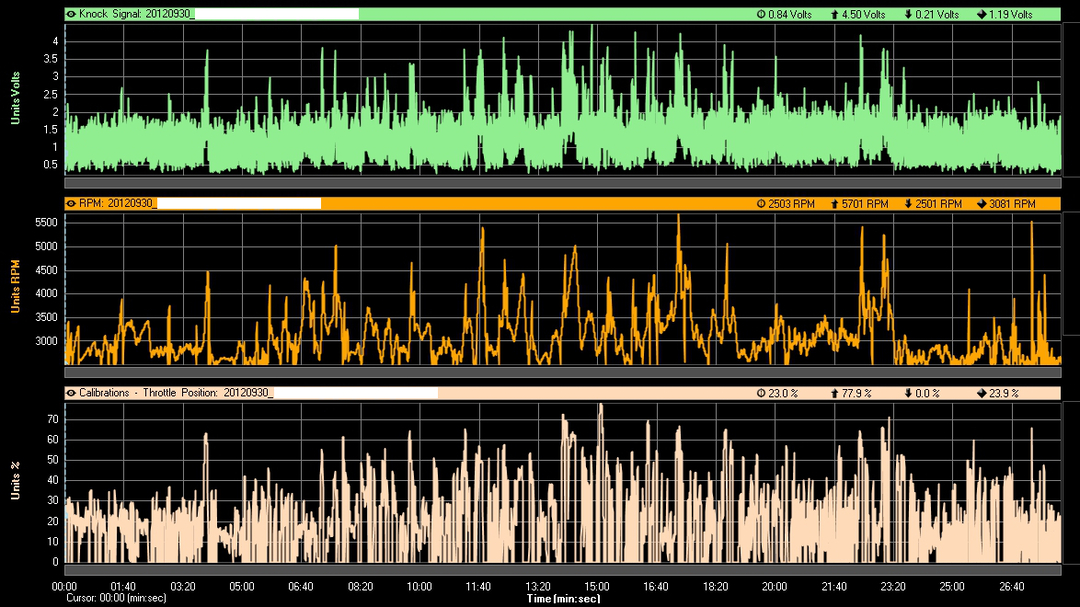Click the 5701 RPM maximum value readout
This screenshot has height=607, width=1080.
pos(865,203)
